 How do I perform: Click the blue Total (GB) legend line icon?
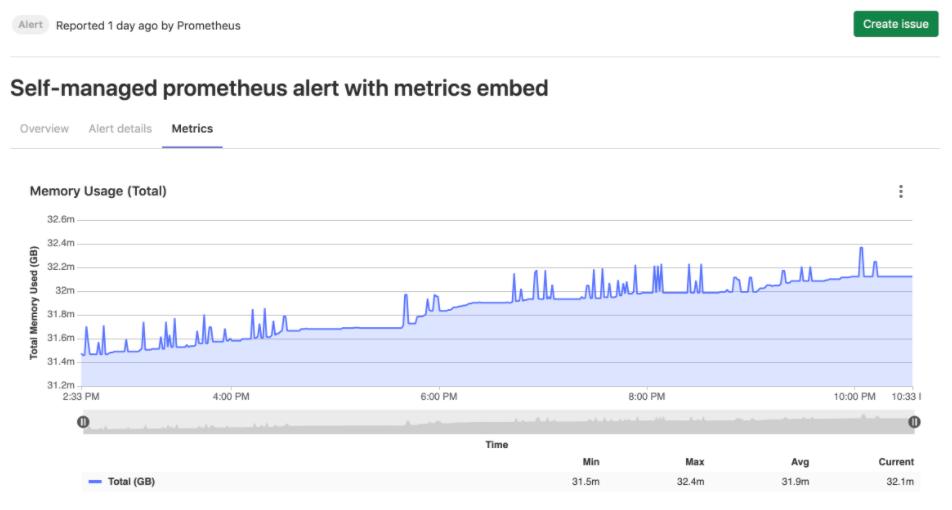coord(95,482)
